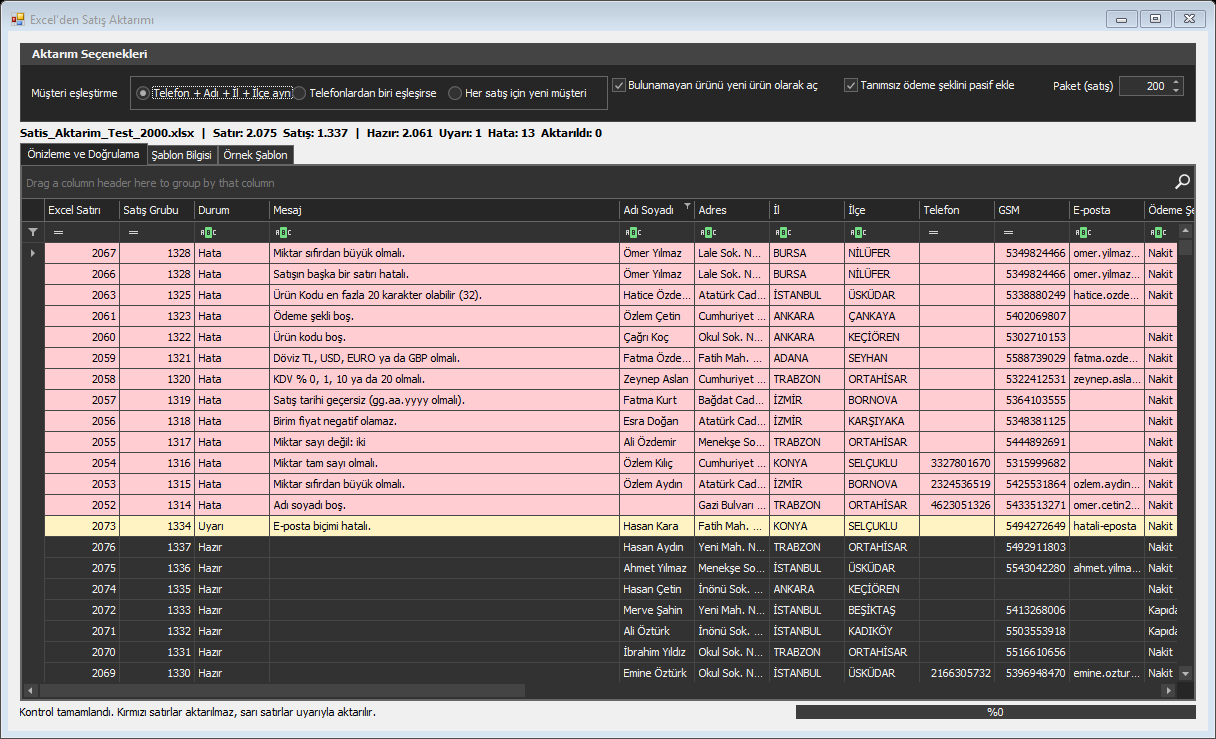Screen dimensions: 1216x739
Task: Toggle 'Tanımsız ödeme şeklini pasif ekle' checkbox
Action: 929,85
